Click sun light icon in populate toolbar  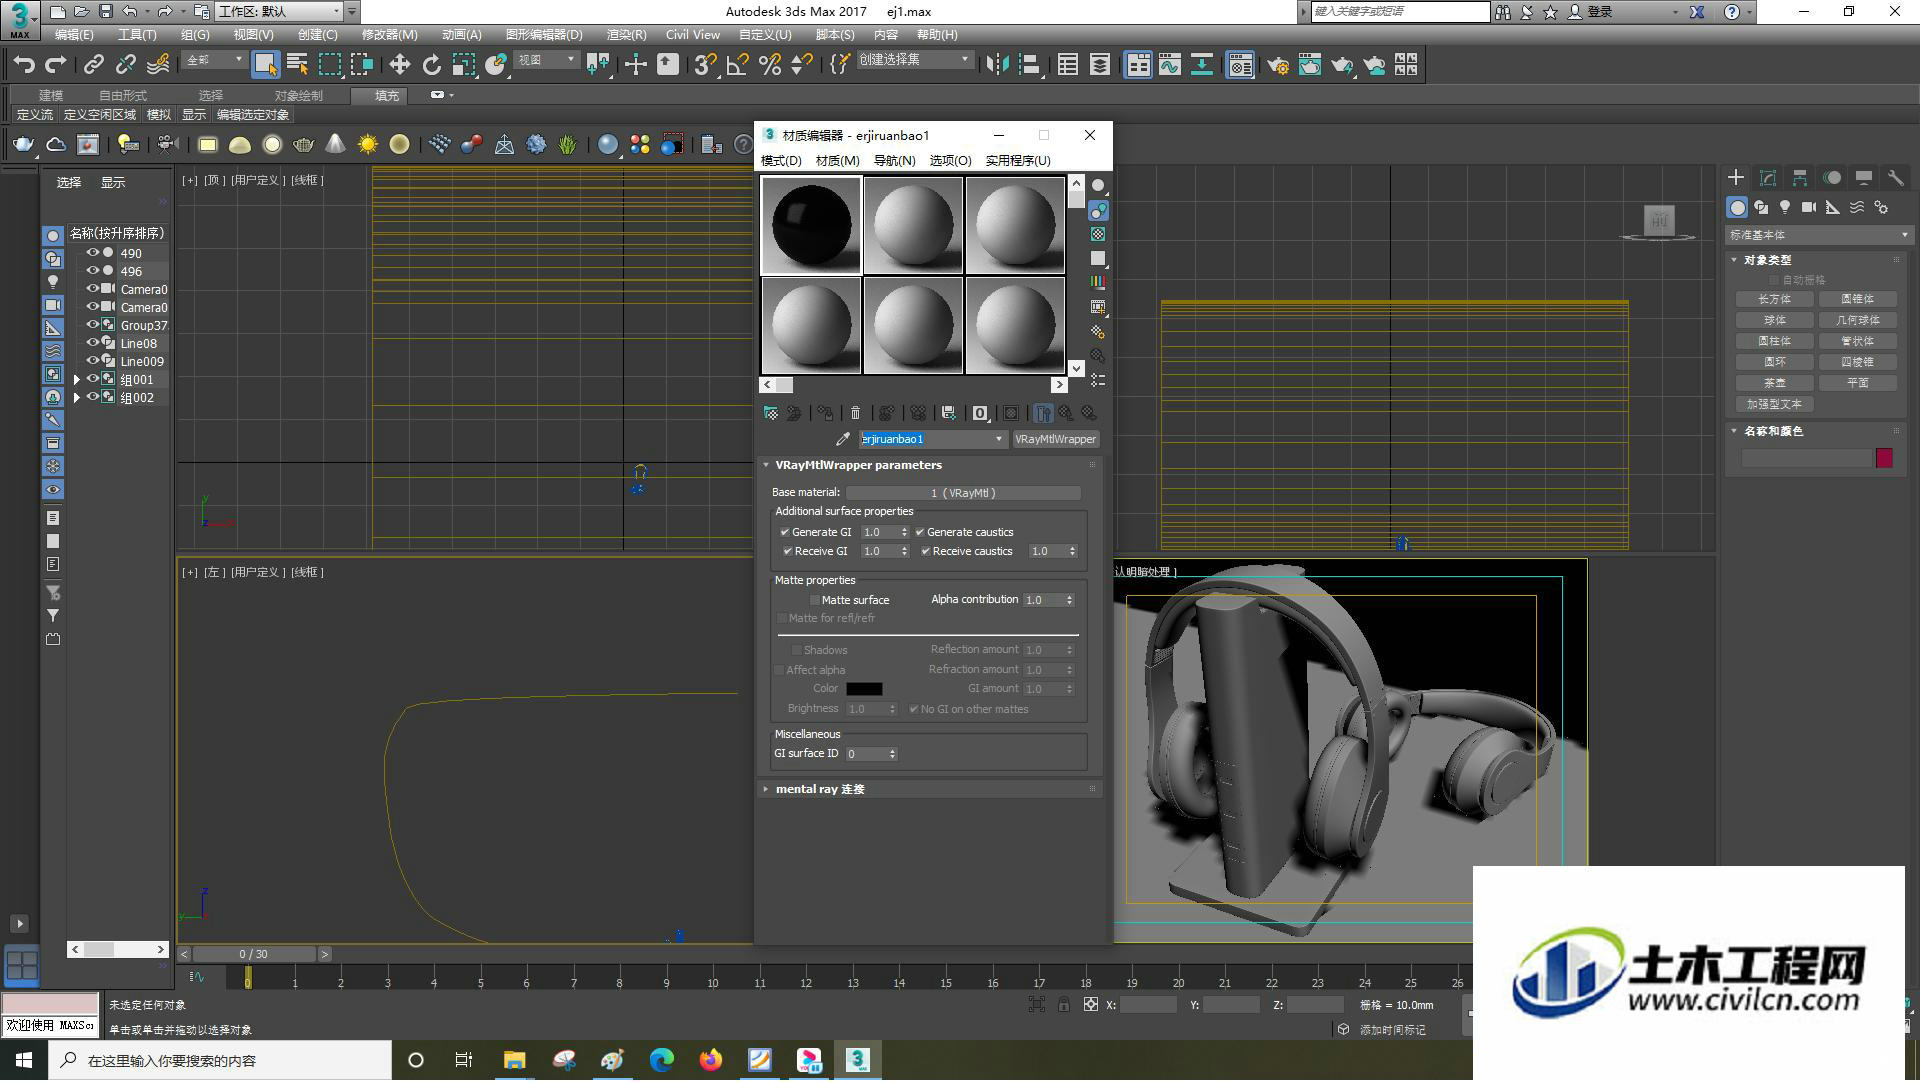[368, 145]
